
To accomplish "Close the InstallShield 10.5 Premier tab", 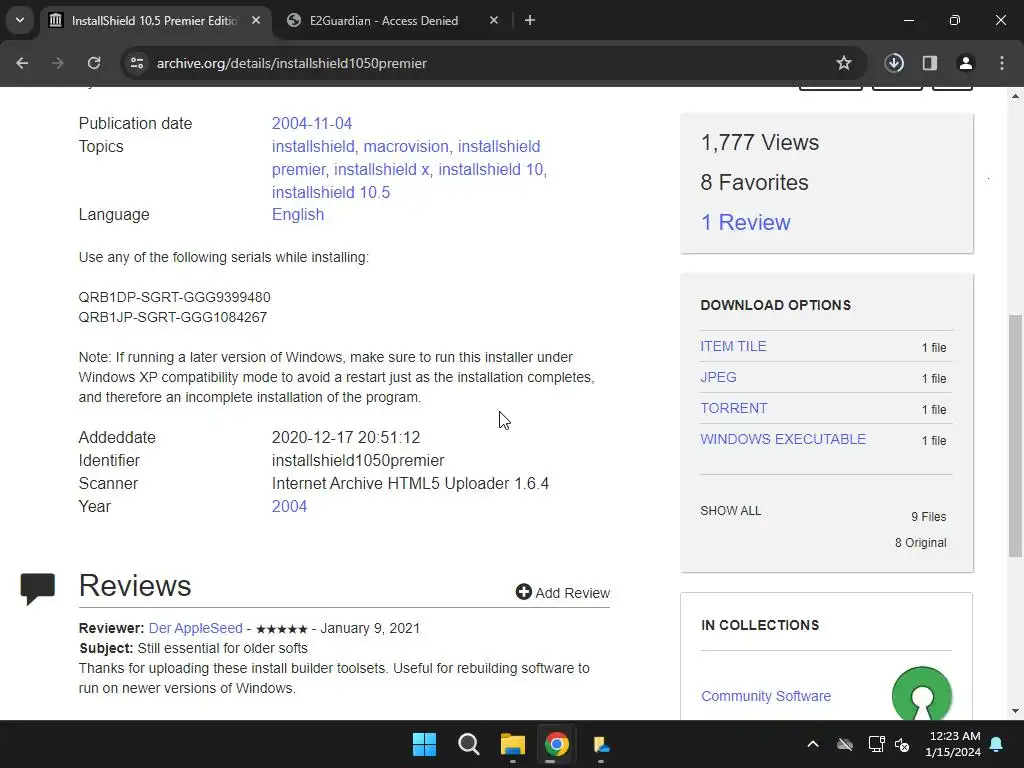I will (256, 20).
